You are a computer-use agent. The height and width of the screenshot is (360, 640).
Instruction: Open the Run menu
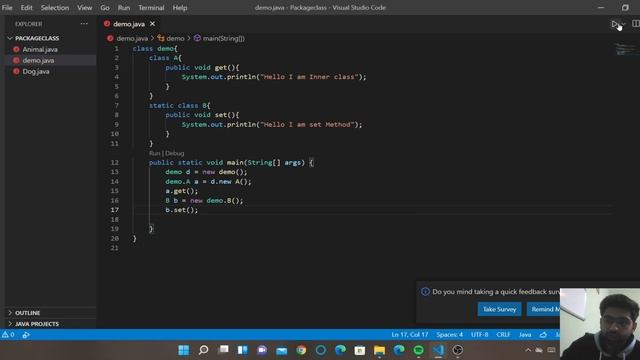(x=124, y=7)
